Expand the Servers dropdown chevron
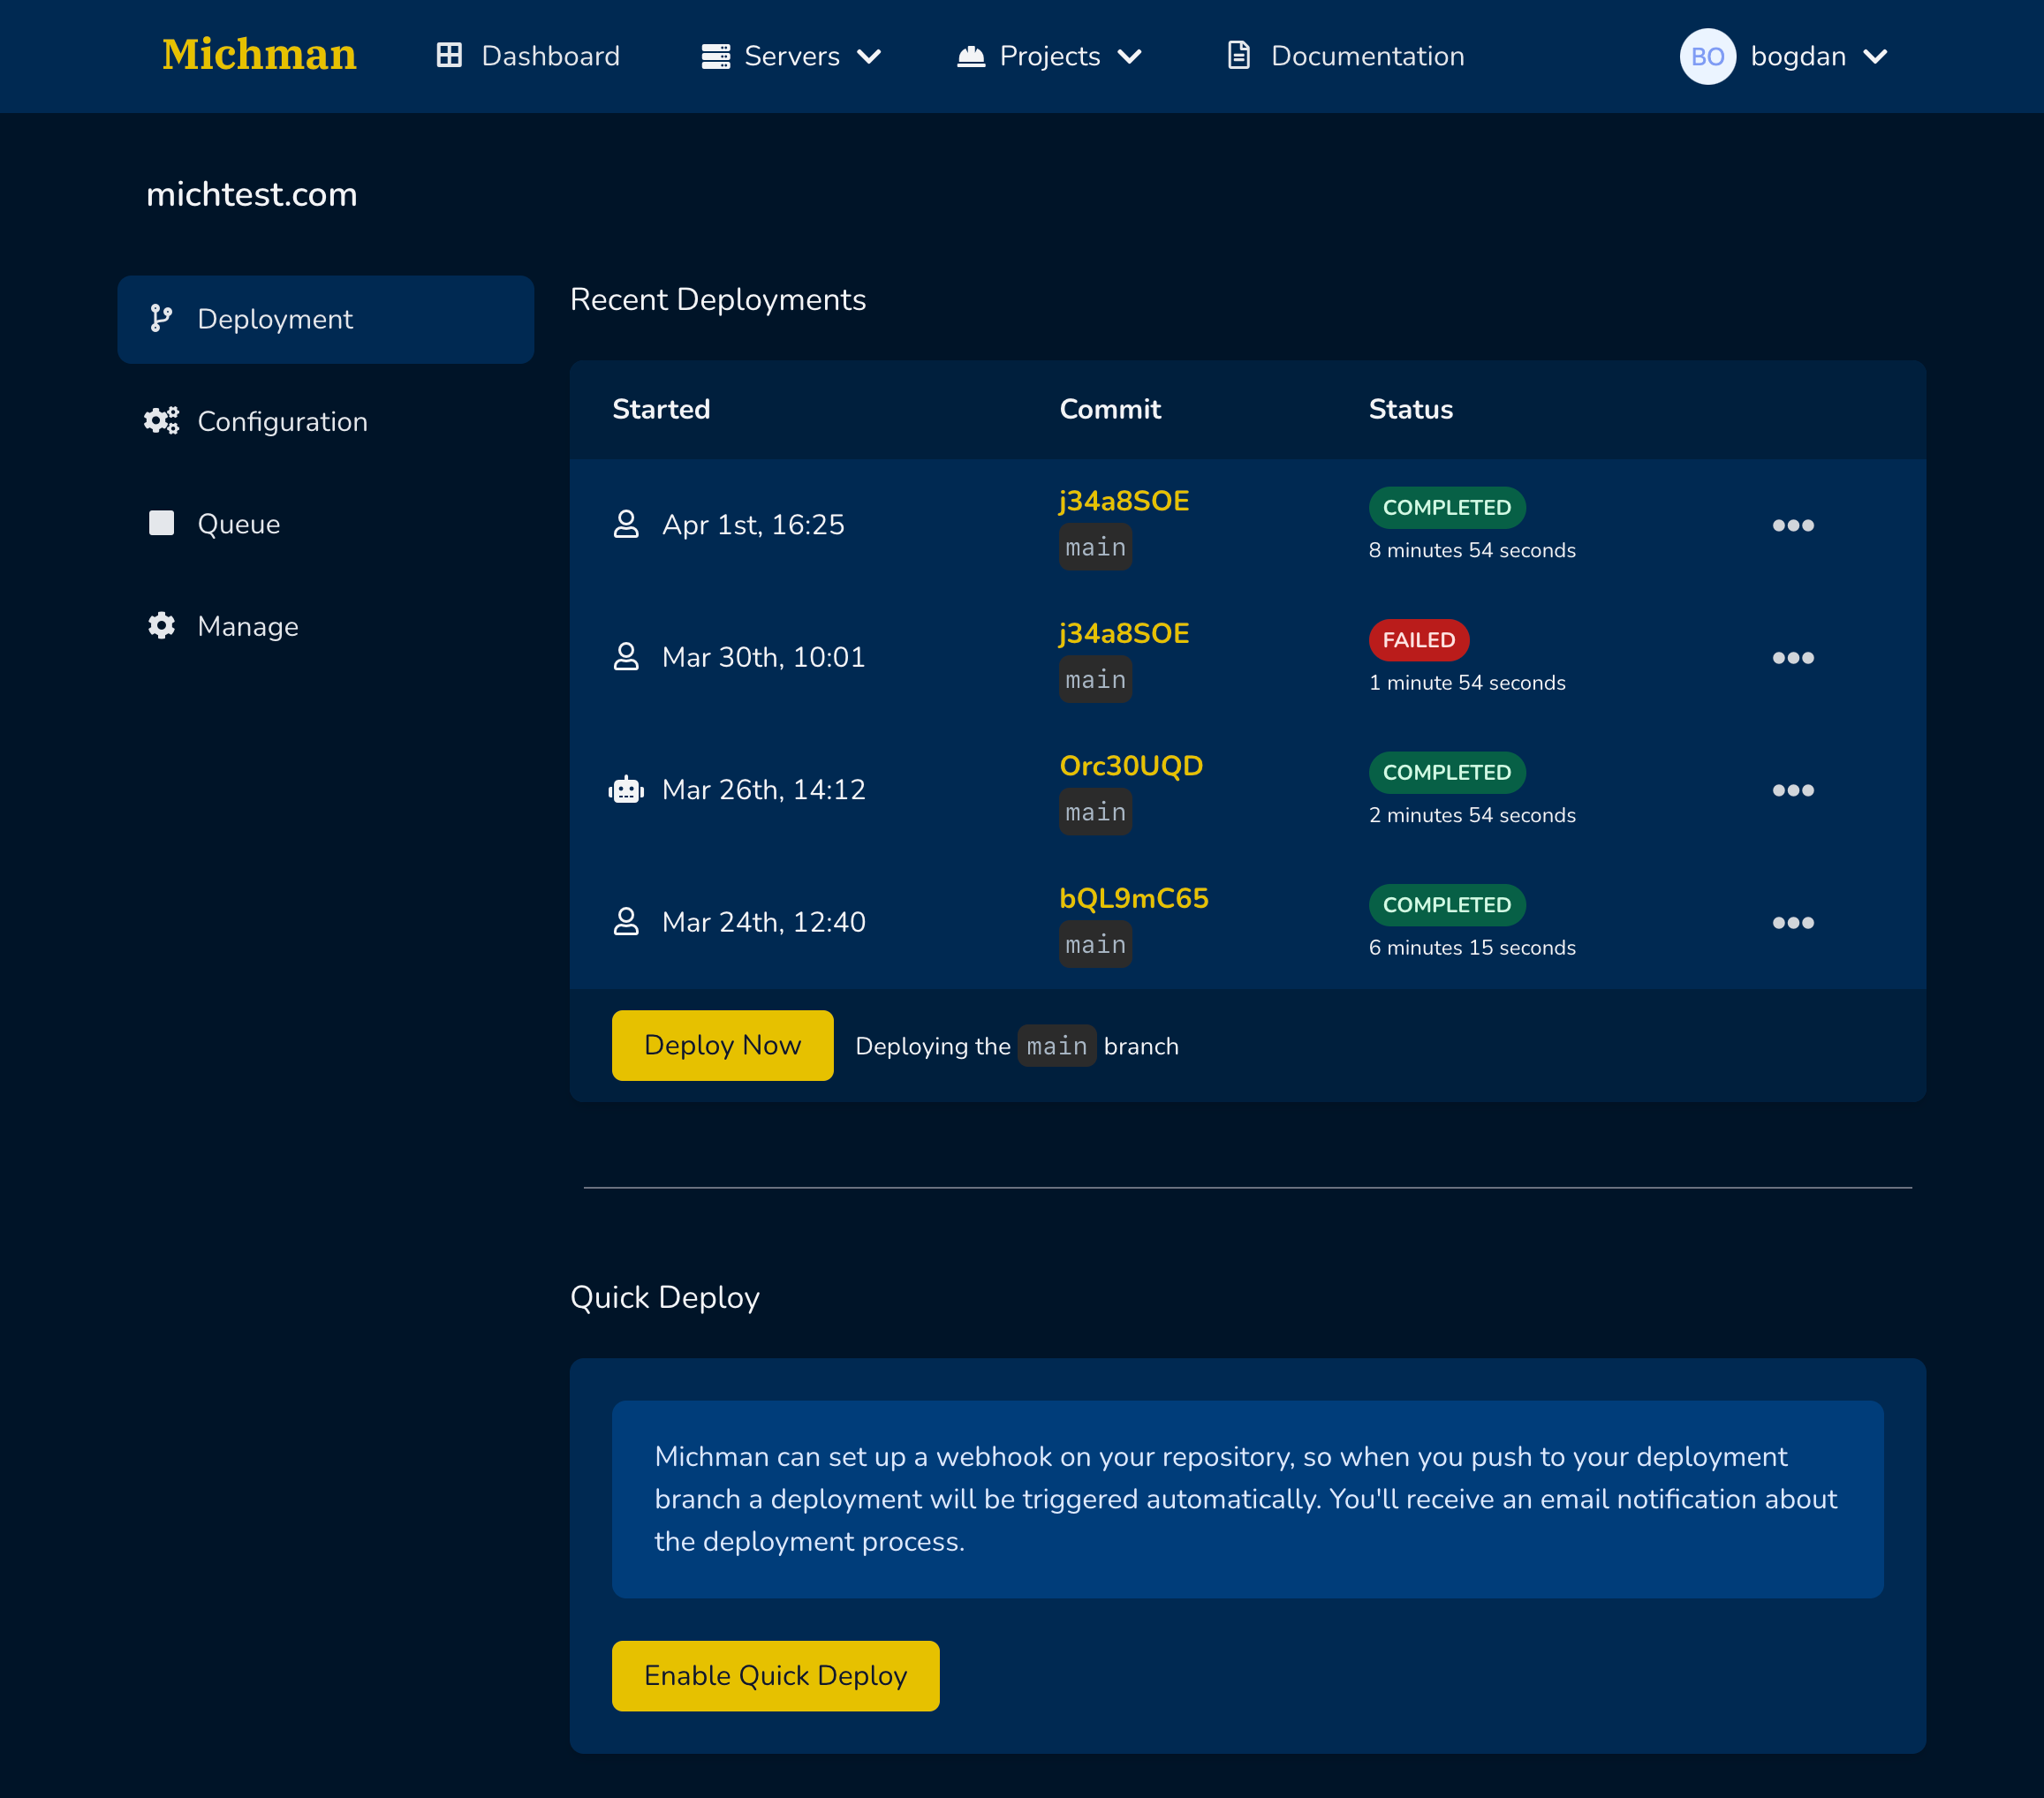The width and height of the screenshot is (2044, 1798). point(869,56)
